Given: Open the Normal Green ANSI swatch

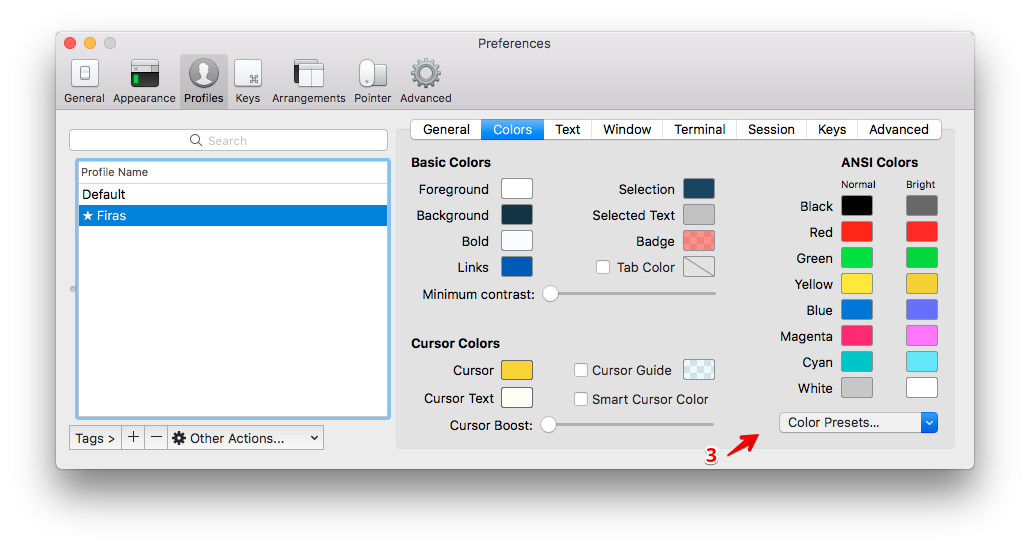Looking at the screenshot, I should click(x=857, y=257).
